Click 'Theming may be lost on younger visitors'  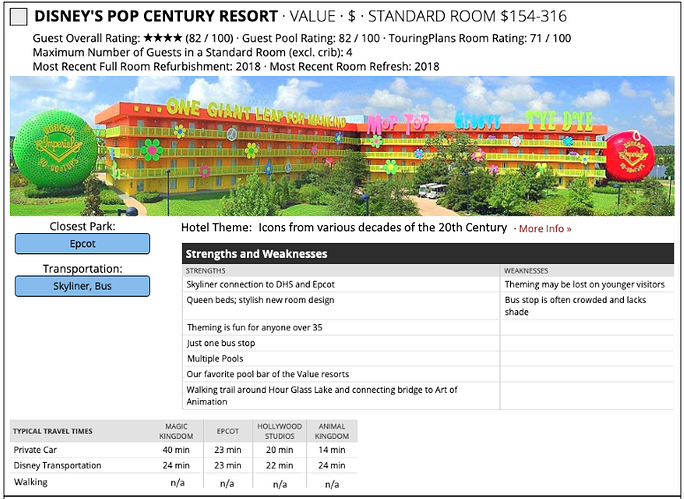tap(585, 284)
